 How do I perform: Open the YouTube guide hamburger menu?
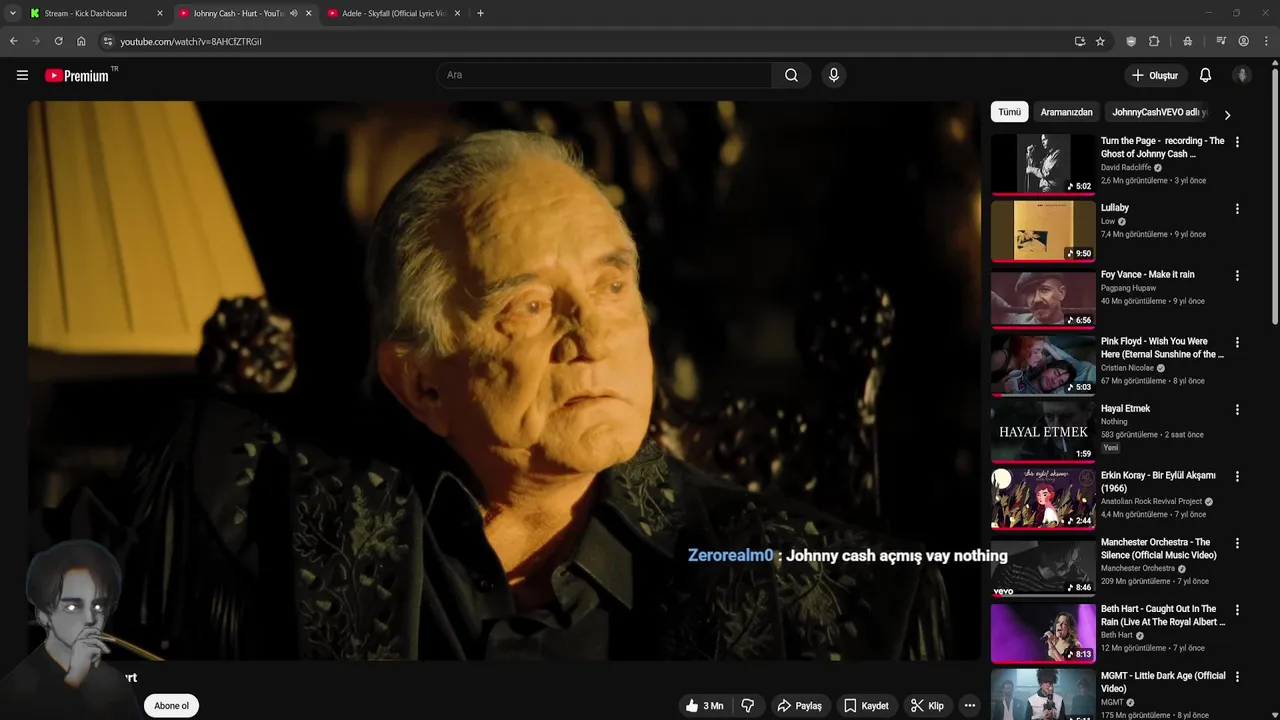click(x=22, y=75)
